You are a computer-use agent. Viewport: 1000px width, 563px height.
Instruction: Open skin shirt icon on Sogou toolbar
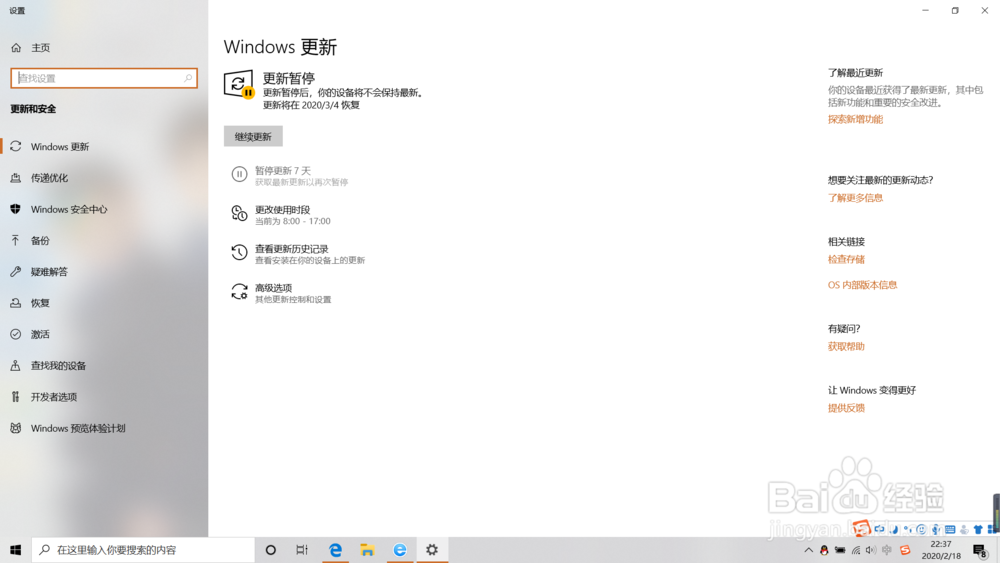978,529
